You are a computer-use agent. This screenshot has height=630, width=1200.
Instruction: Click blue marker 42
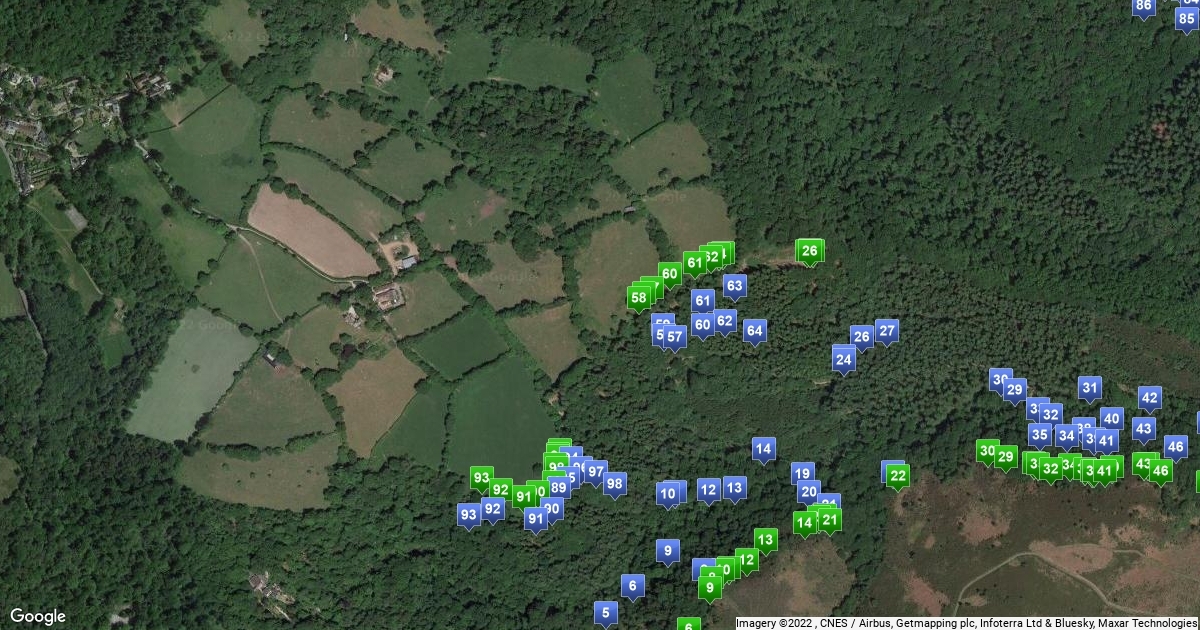click(1149, 399)
